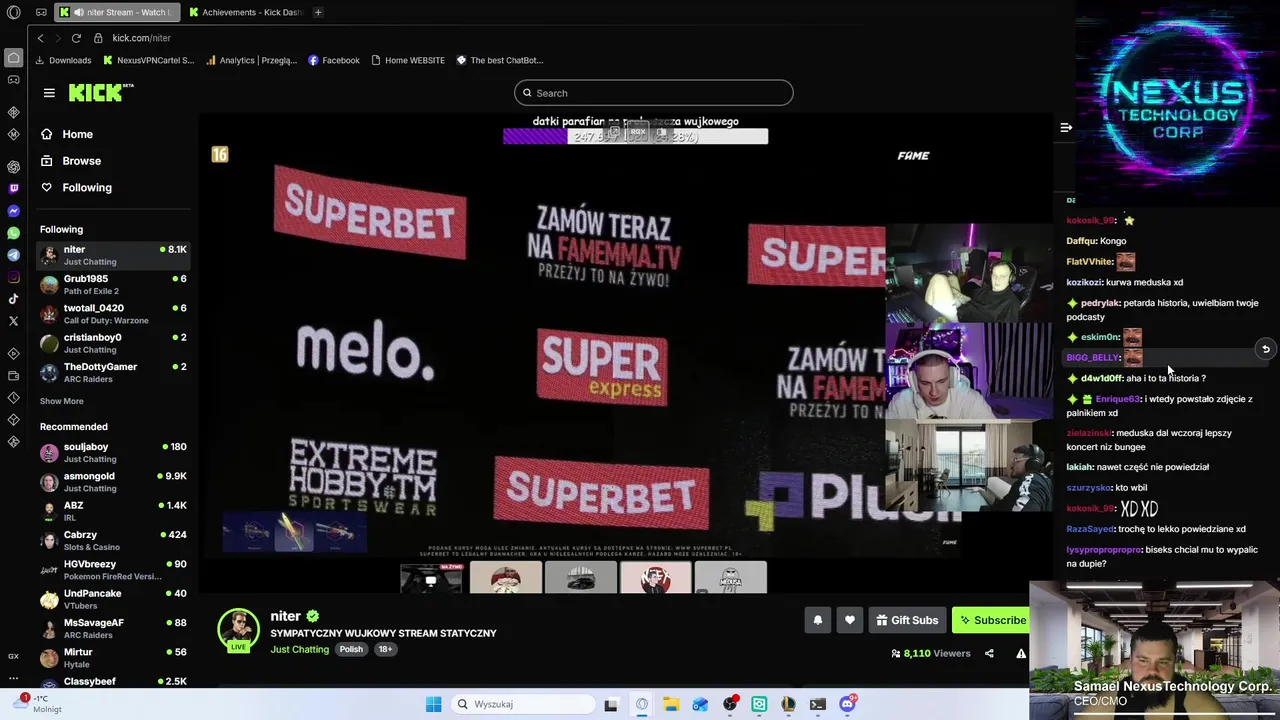Viewport: 1280px width, 720px height.
Task: Open Messenger in Opera sidebar
Action: 13,211
